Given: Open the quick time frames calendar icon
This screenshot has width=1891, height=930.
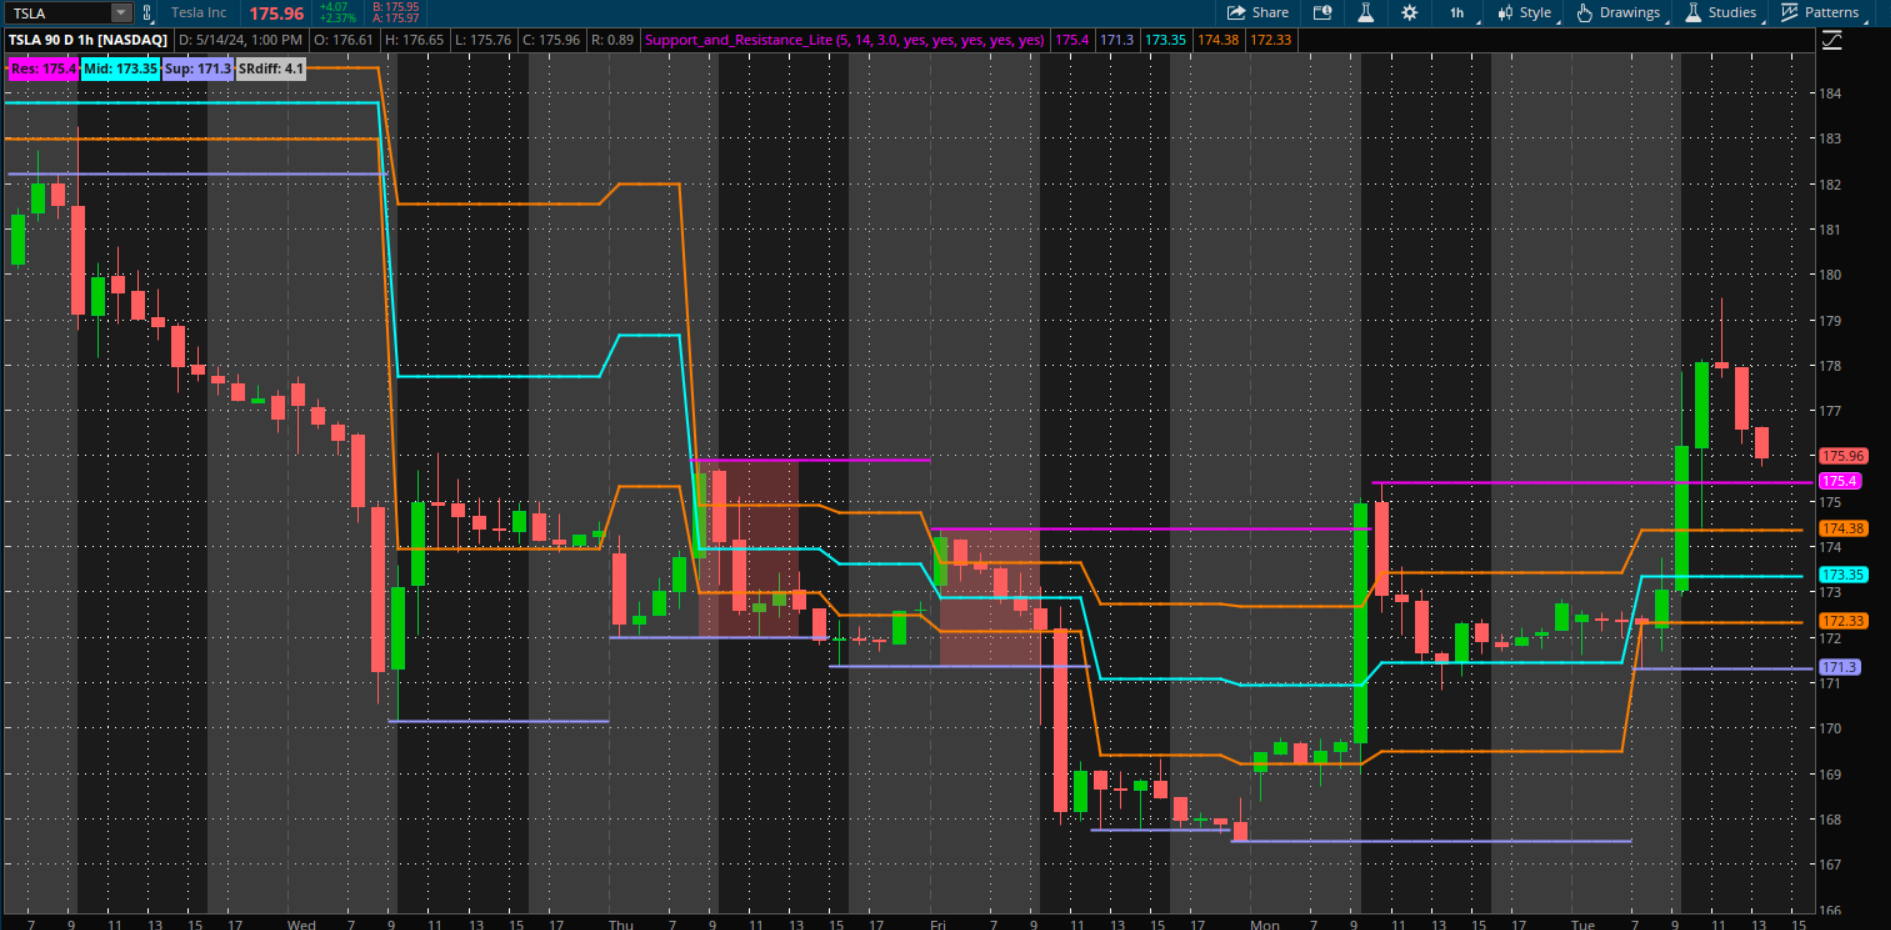Looking at the screenshot, I should (x=1322, y=13).
